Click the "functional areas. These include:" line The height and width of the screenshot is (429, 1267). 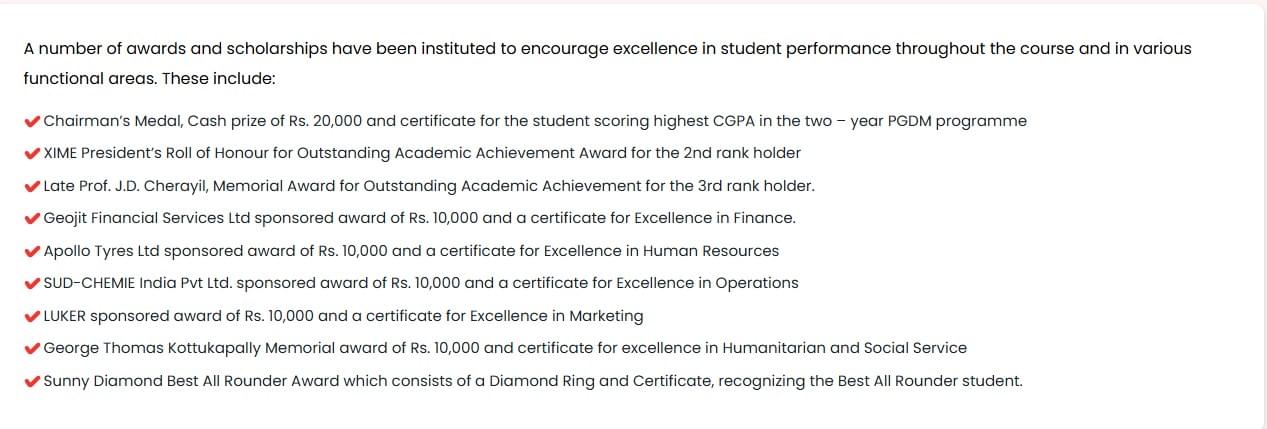coord(149,78)
